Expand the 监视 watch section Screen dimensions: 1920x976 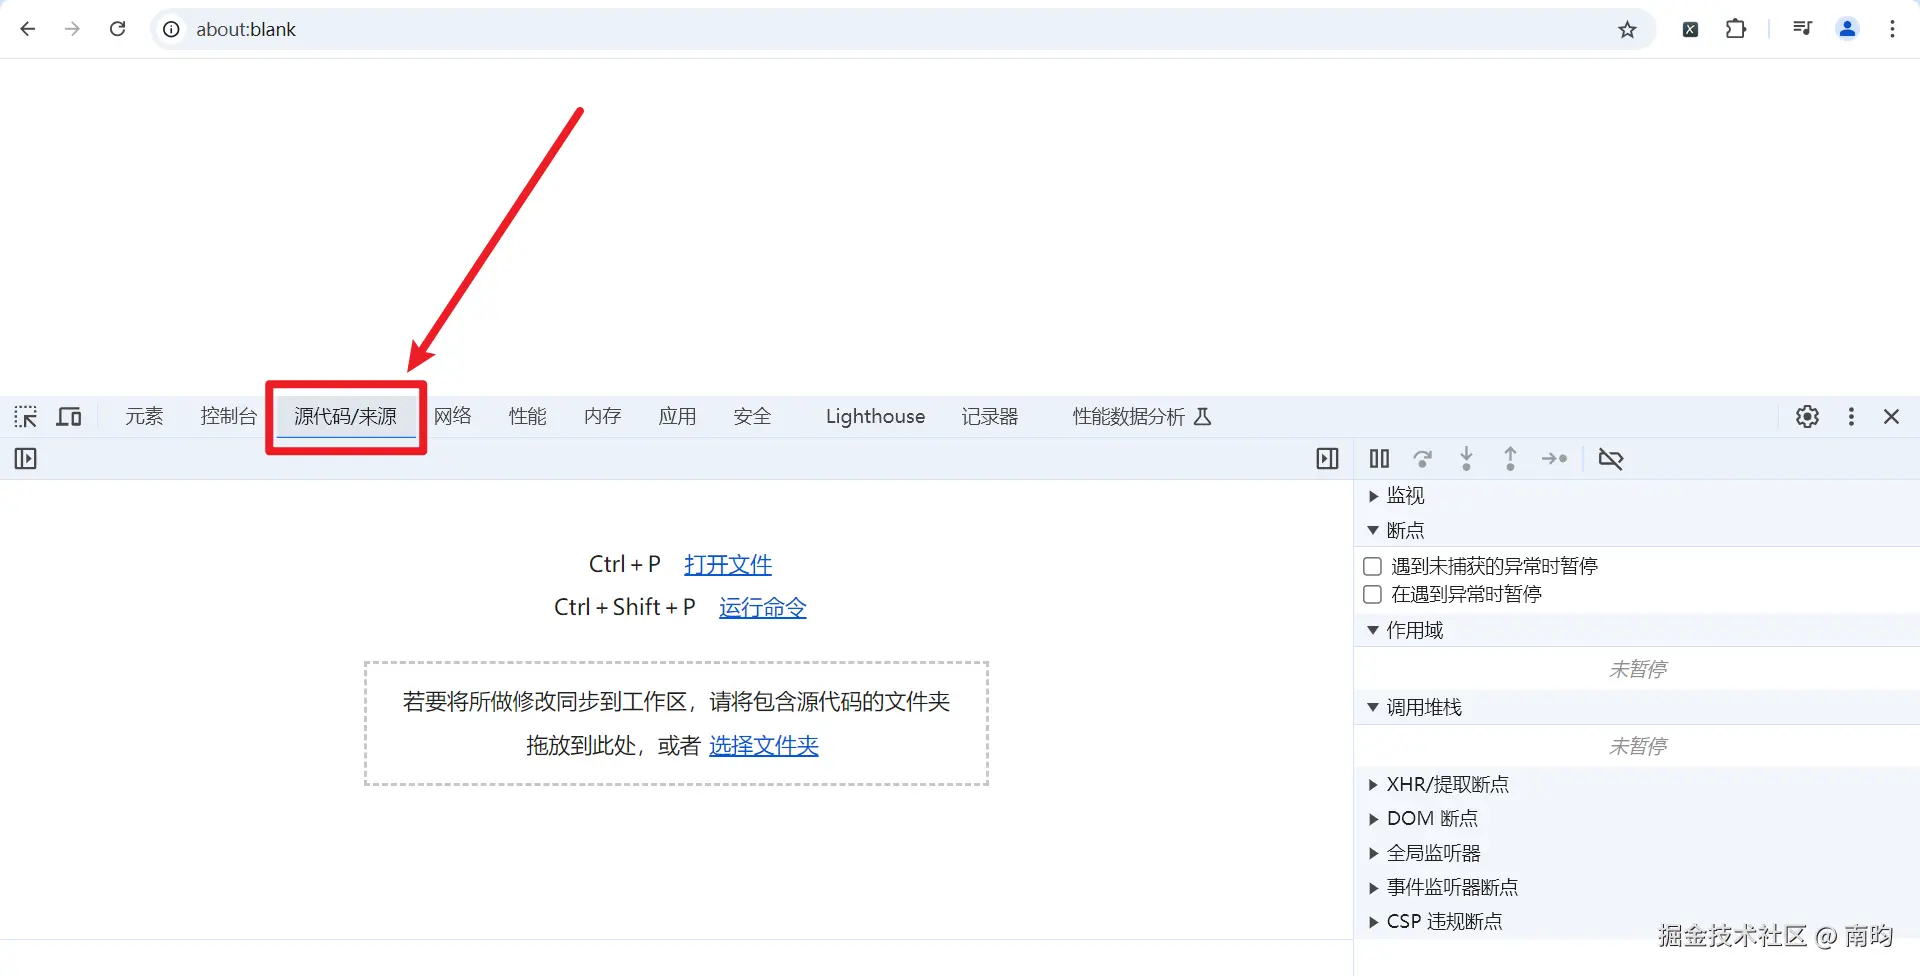tap(1371, 496)
